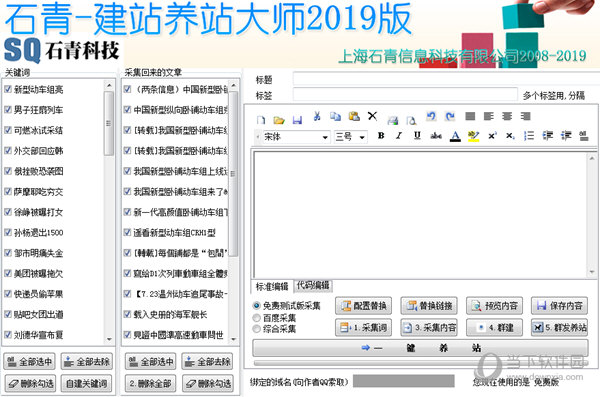Uncheck article 中国新型纵向卧铺动车组
Image resolution: width=600 pixels, height=397 pixels.
pyautogui.click(x=128, y=110)
